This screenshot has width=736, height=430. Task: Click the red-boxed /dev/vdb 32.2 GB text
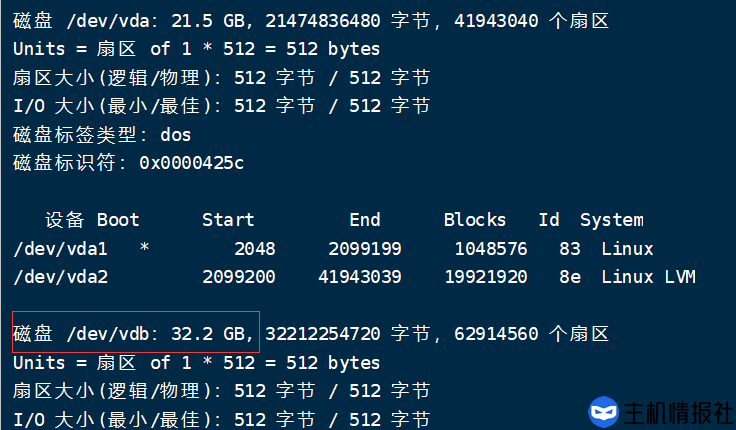coord(136,333)
